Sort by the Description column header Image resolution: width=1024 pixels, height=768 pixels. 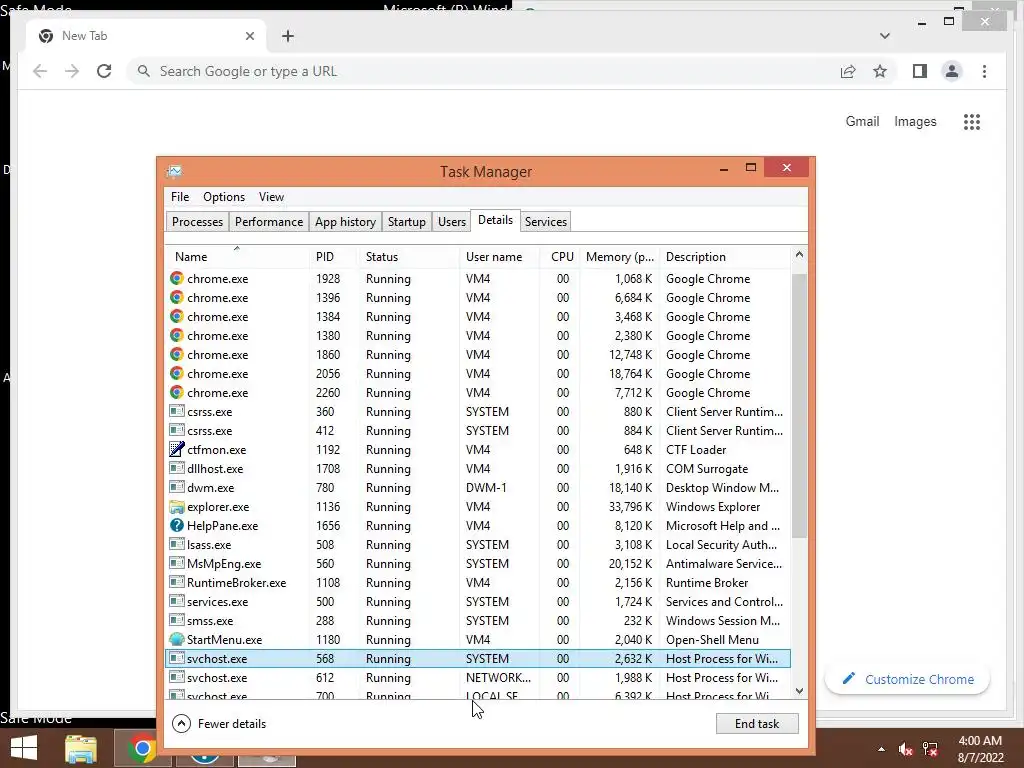click(x=725, y=257)
